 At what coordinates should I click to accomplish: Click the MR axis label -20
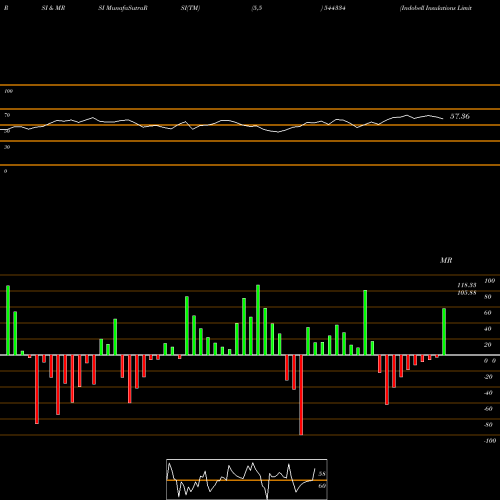click(x=488, y=377)
